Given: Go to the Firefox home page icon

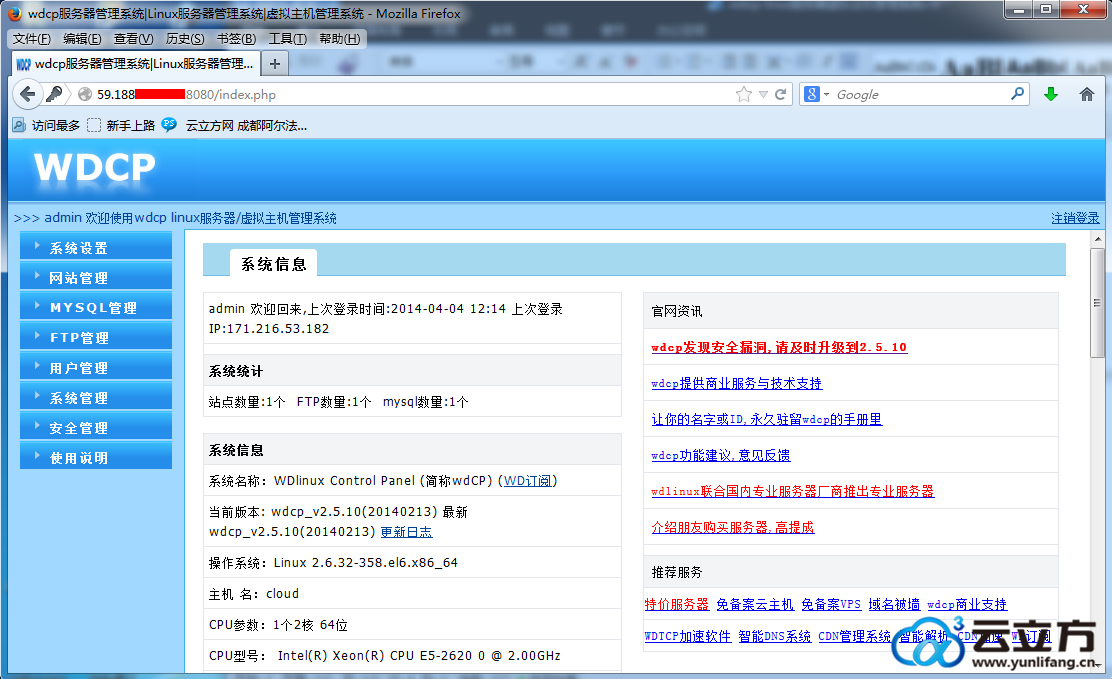Looking at the screenshot, I should 1086,94.
